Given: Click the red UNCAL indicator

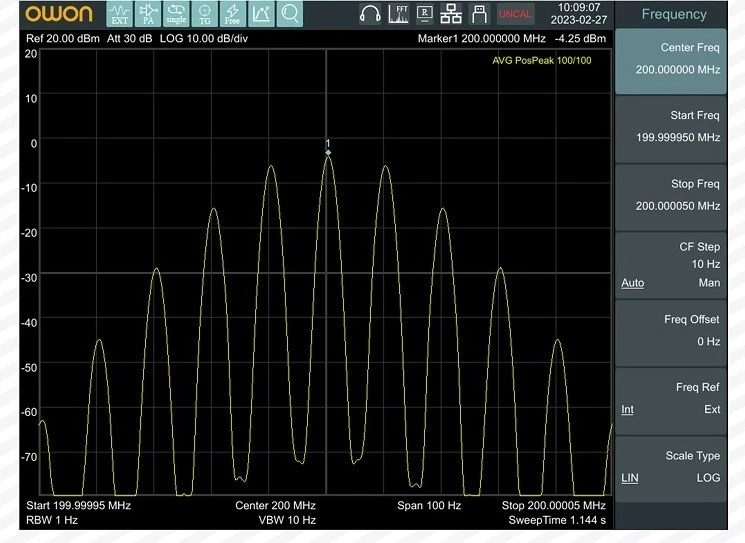Looking at the screenshot, I should click(515, 14).
